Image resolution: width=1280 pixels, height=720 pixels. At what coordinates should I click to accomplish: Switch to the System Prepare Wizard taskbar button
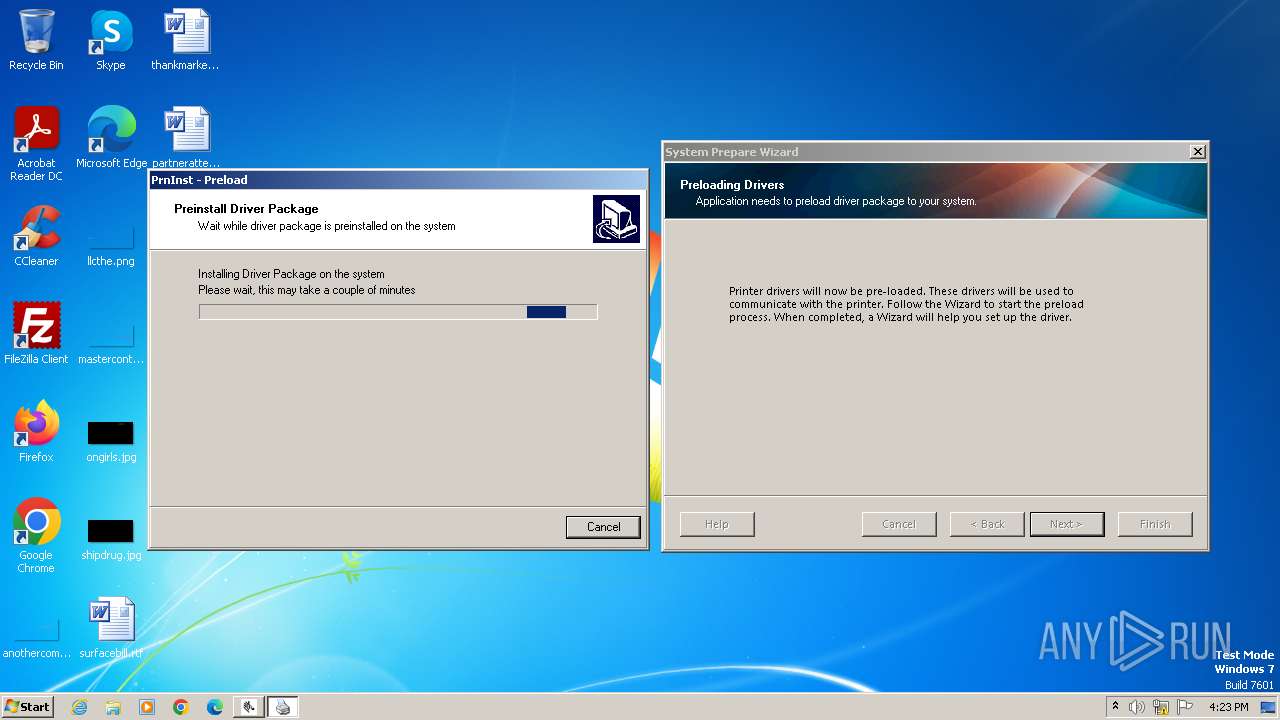pyautogui.click(x=249, y=707)
